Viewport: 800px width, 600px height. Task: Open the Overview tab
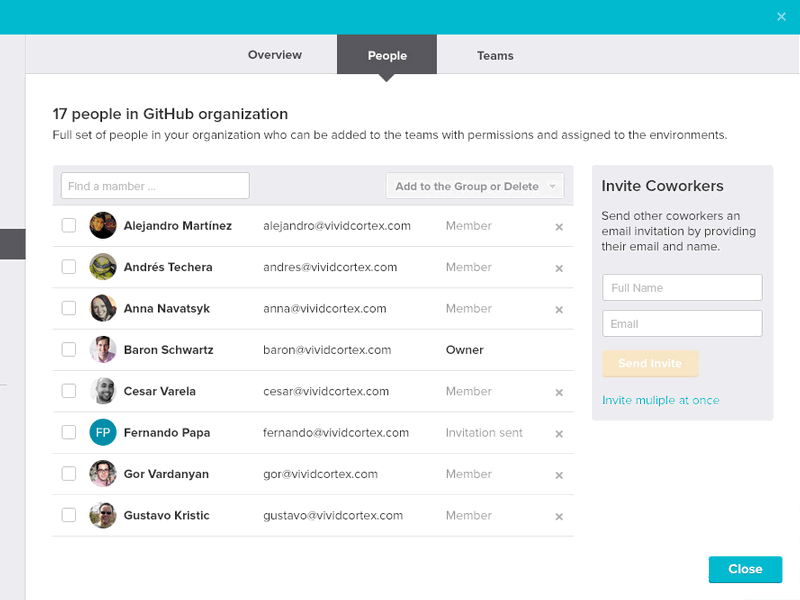coord(275,55)
